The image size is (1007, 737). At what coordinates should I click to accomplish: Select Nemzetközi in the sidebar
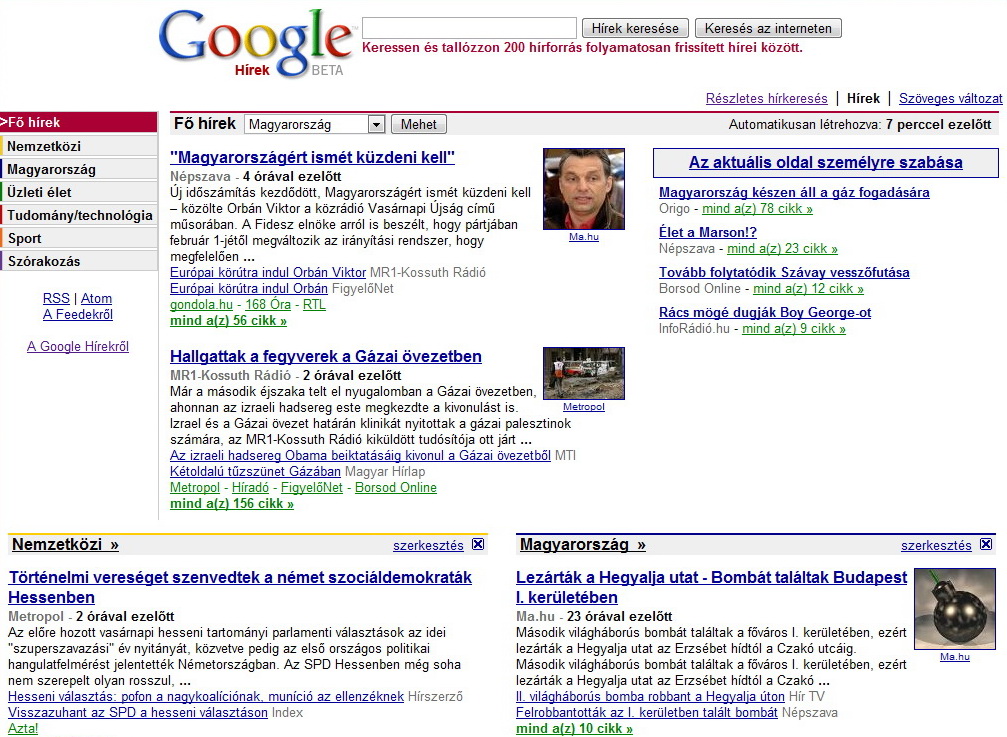point(78,146)
